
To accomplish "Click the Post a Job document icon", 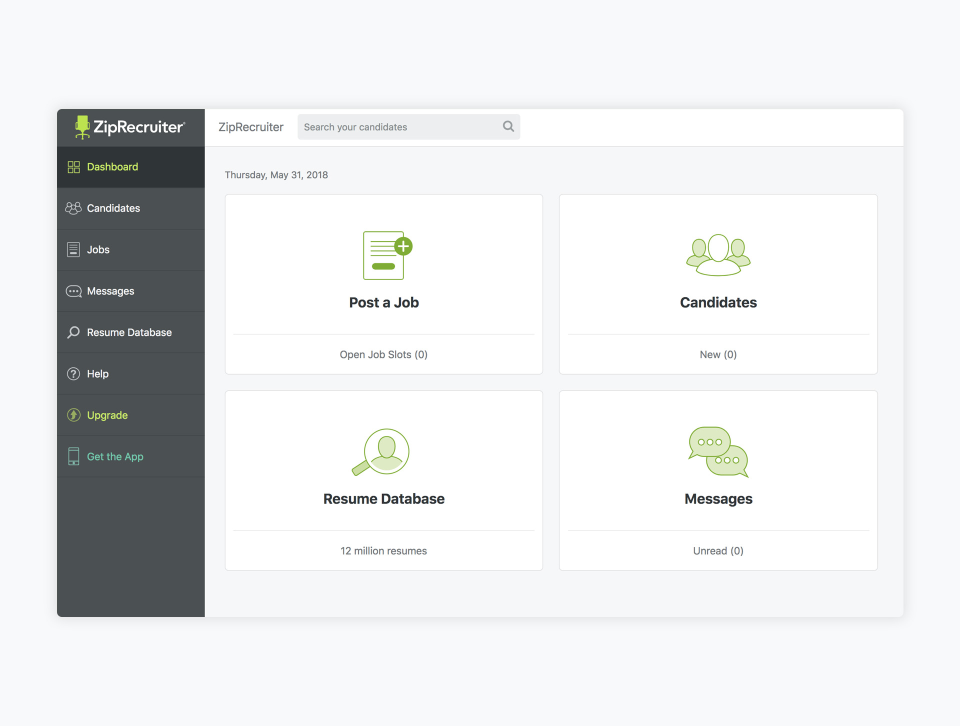I will 384,255.
